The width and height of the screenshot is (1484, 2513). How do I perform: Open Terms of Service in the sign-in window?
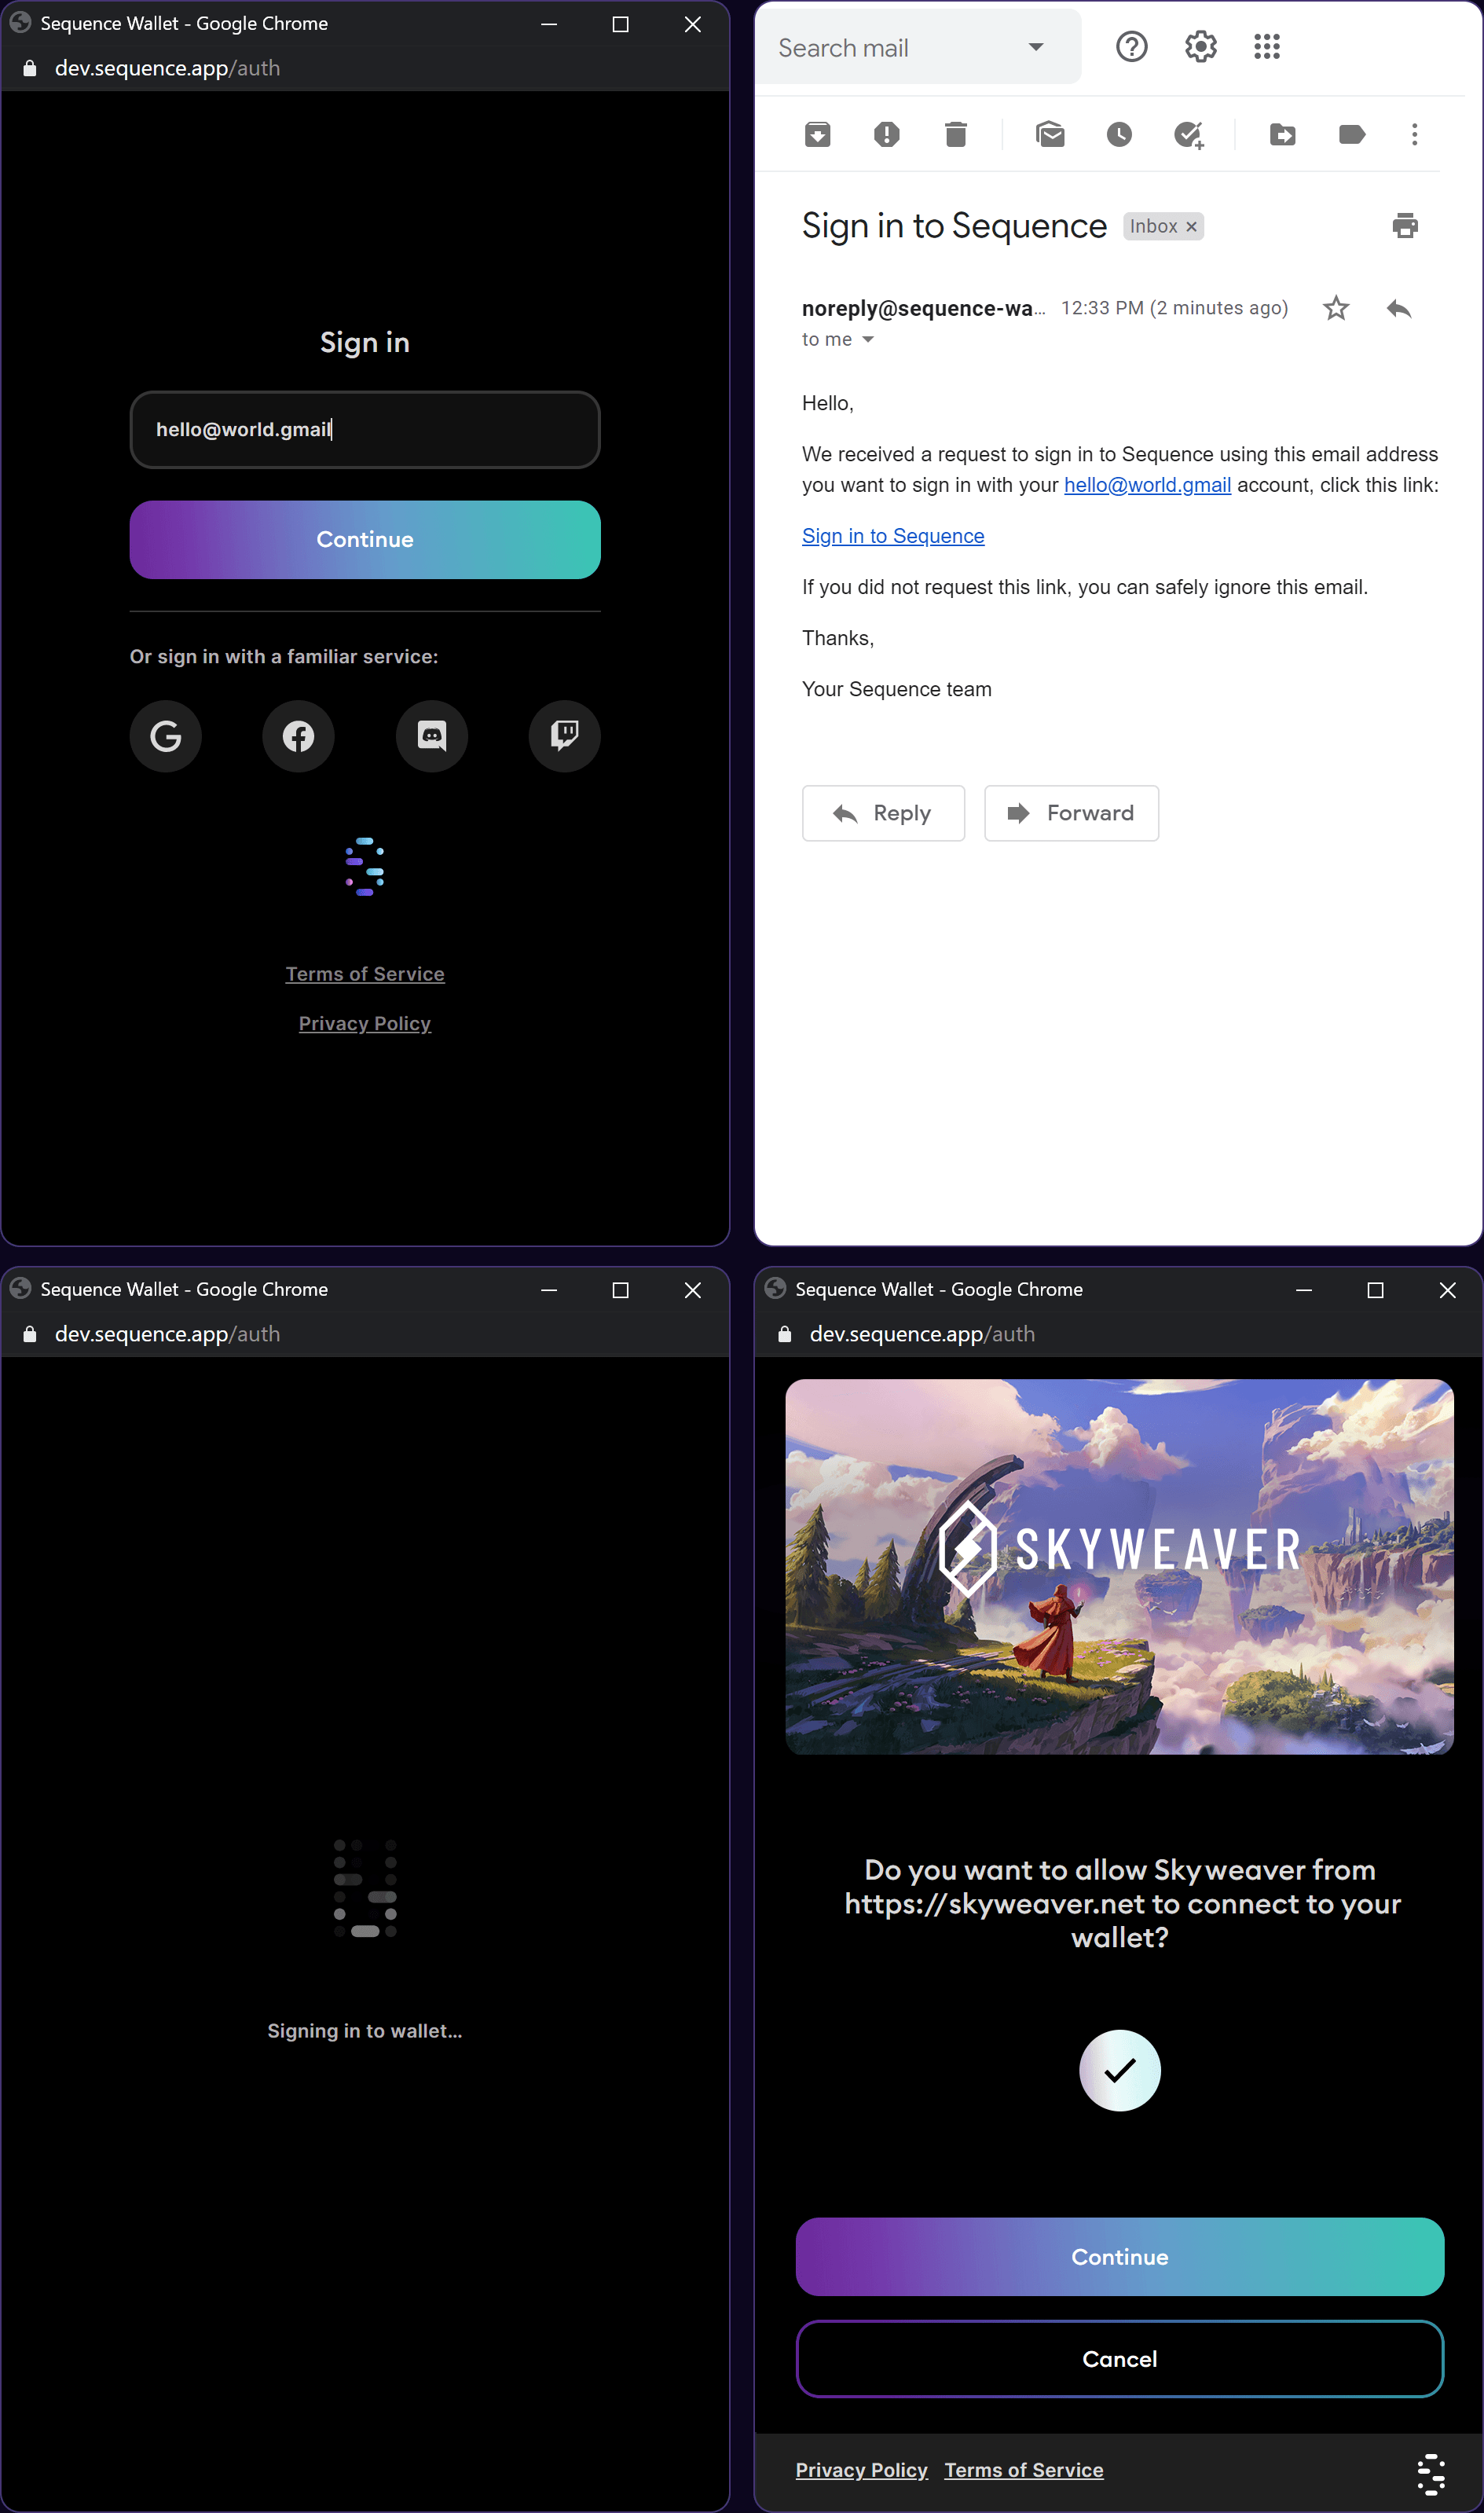point(365,974)
